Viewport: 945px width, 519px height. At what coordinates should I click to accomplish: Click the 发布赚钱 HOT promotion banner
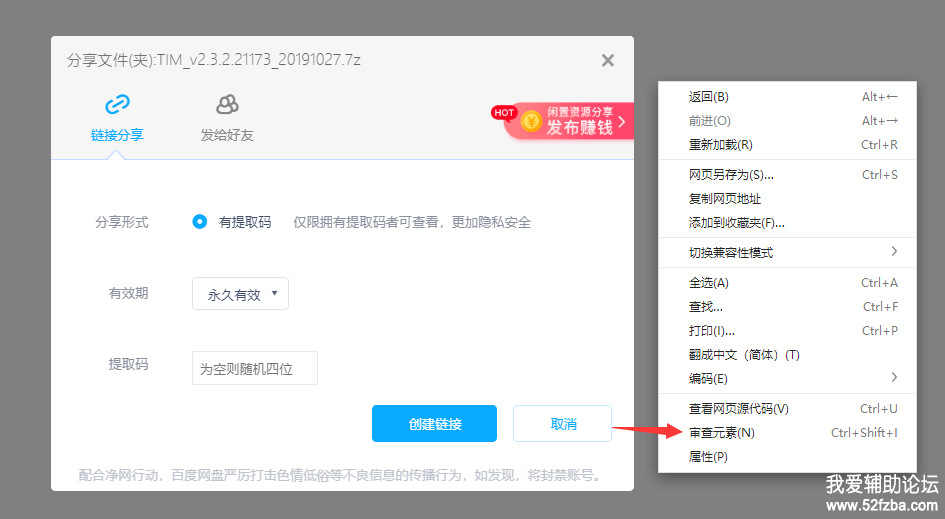(562, 121)
